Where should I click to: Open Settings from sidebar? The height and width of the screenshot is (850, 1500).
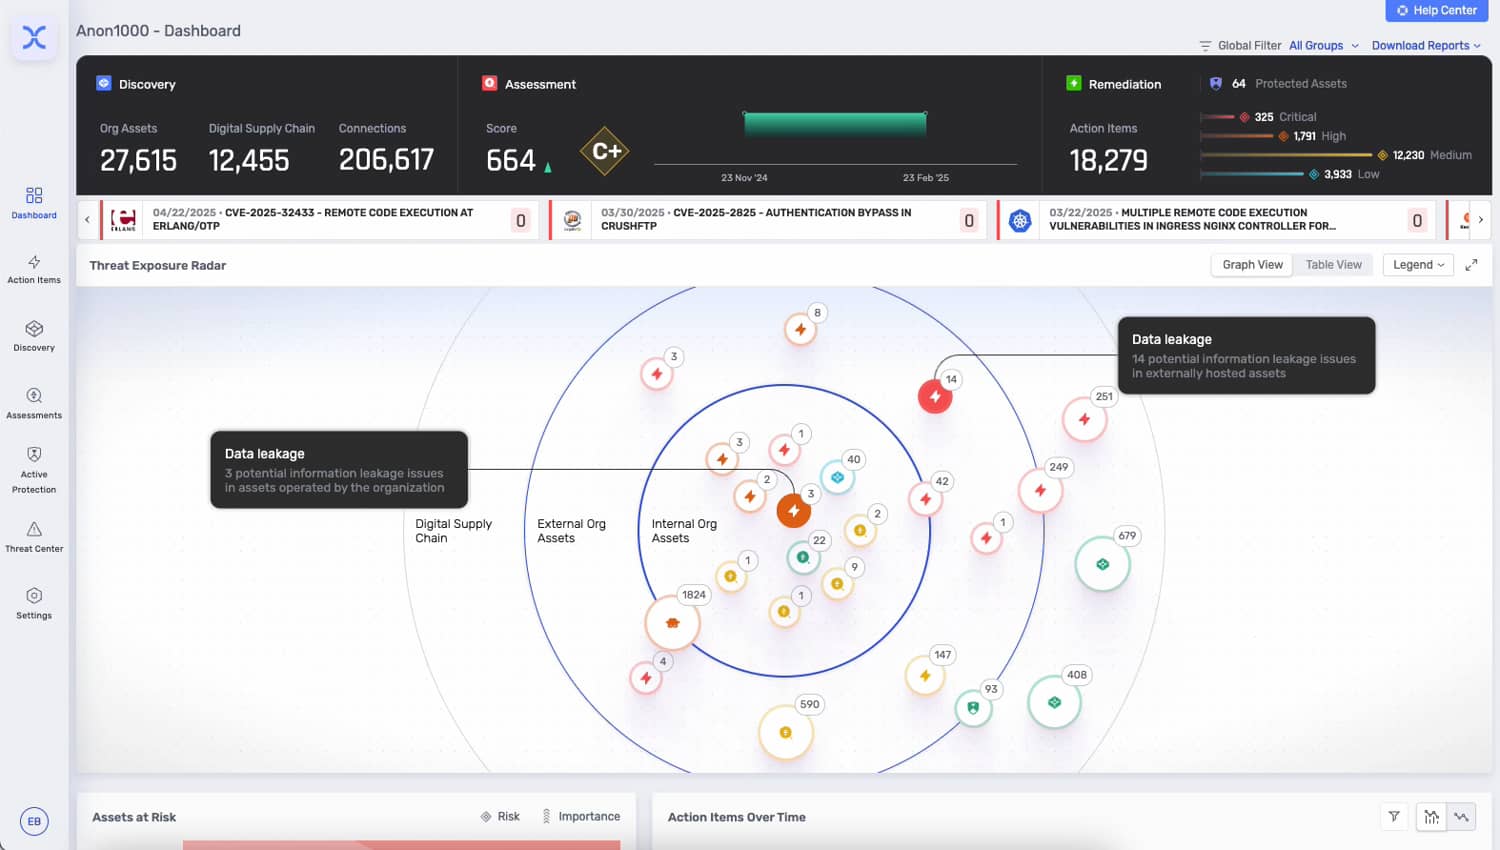point(34,603)
